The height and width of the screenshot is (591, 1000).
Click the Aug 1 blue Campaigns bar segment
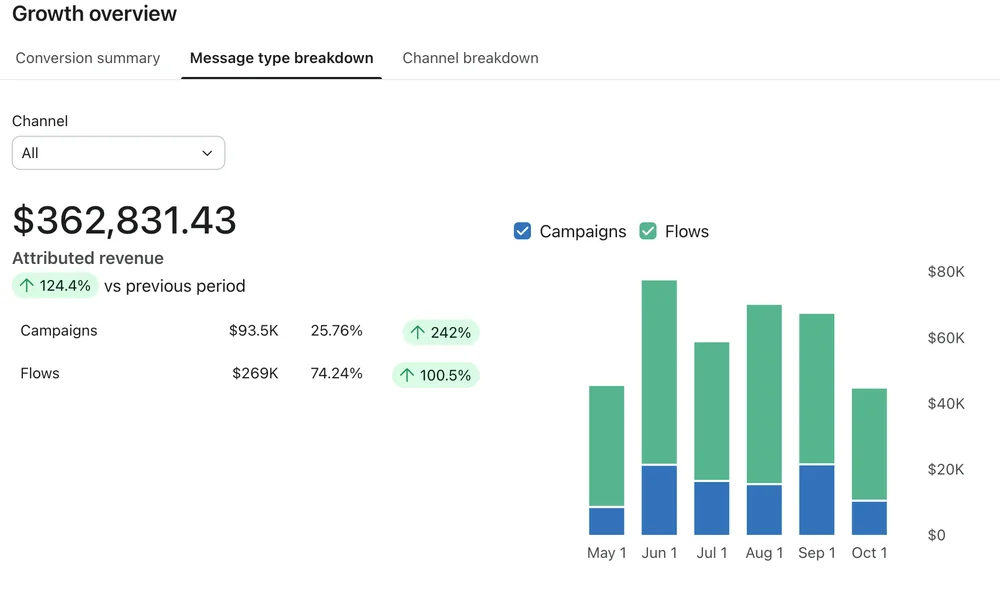[x=764, y=510]
